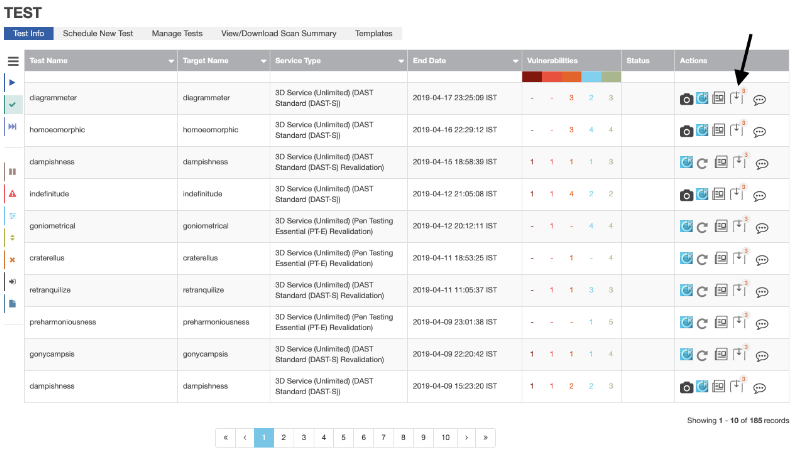795x449 pixels.
Task: Click the next page arrow
Action: coord(466,437)
